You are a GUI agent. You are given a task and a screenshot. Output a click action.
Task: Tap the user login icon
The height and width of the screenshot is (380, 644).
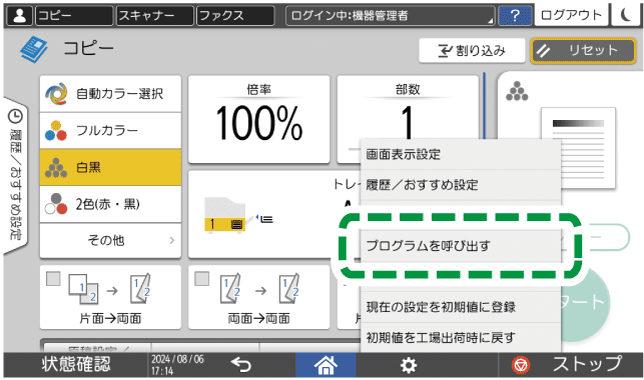[x=19, y=16]
